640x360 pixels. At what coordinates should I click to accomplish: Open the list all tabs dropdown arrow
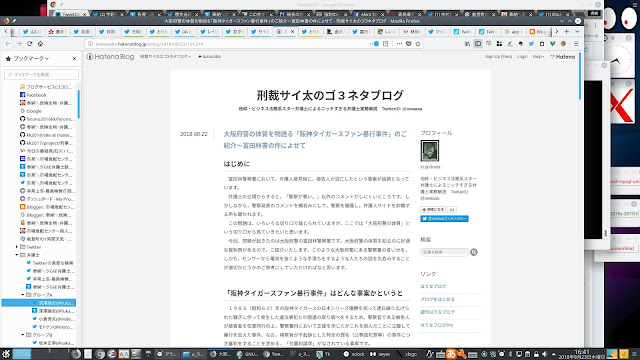(x=577, y=31)
